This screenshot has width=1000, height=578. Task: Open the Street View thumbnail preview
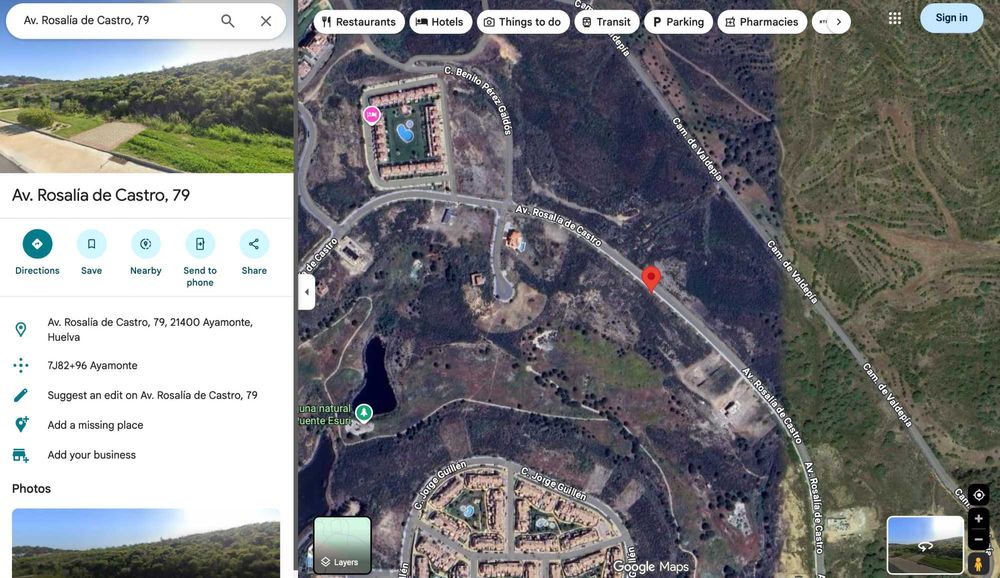coord(925,545)
